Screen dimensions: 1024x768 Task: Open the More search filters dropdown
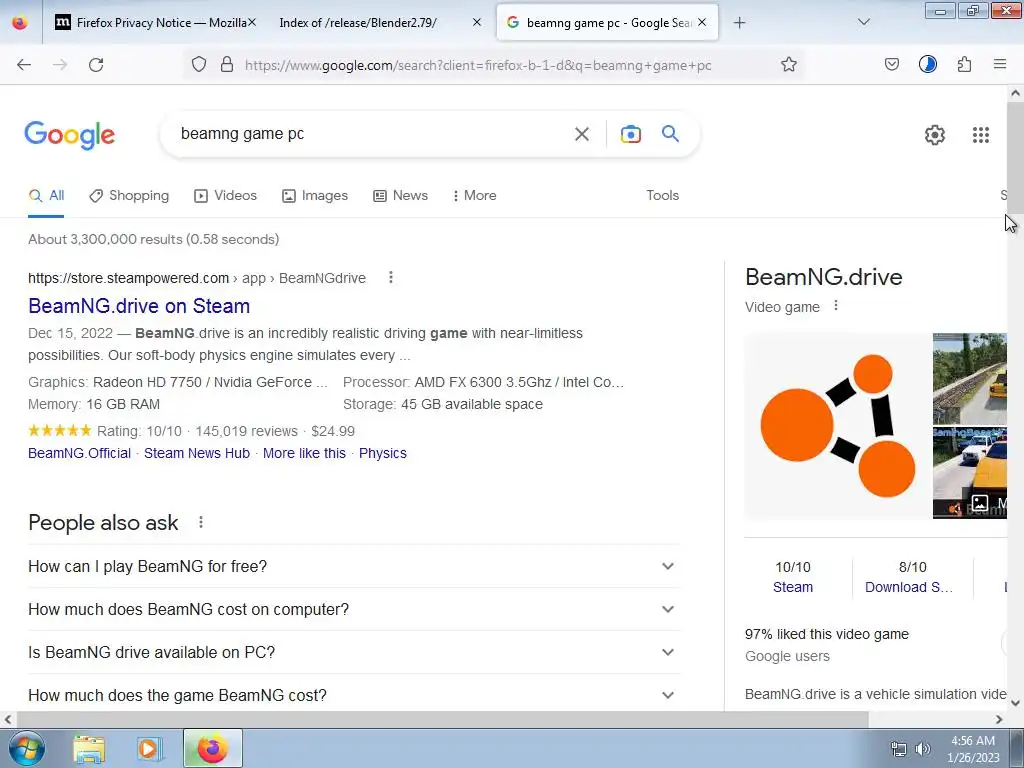(x=474, y=195)
